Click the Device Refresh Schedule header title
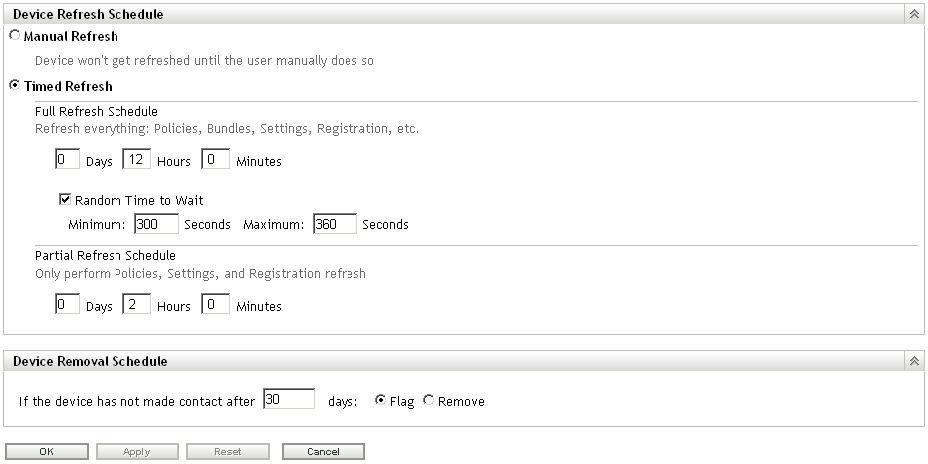 click(x=88, y=14)
